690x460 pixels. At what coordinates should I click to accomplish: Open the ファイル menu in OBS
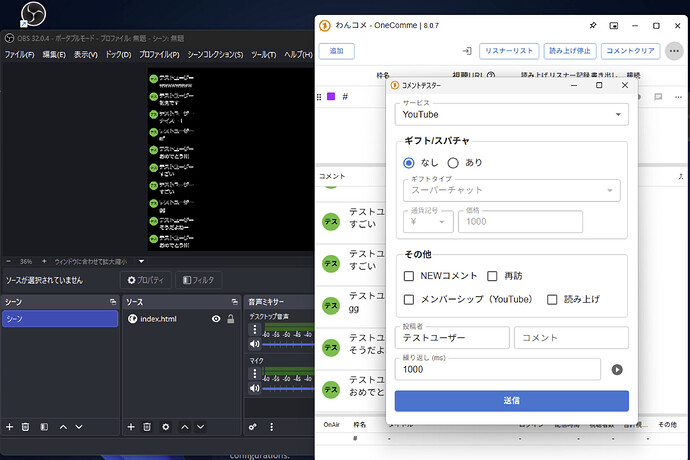[x=20, y=54]
